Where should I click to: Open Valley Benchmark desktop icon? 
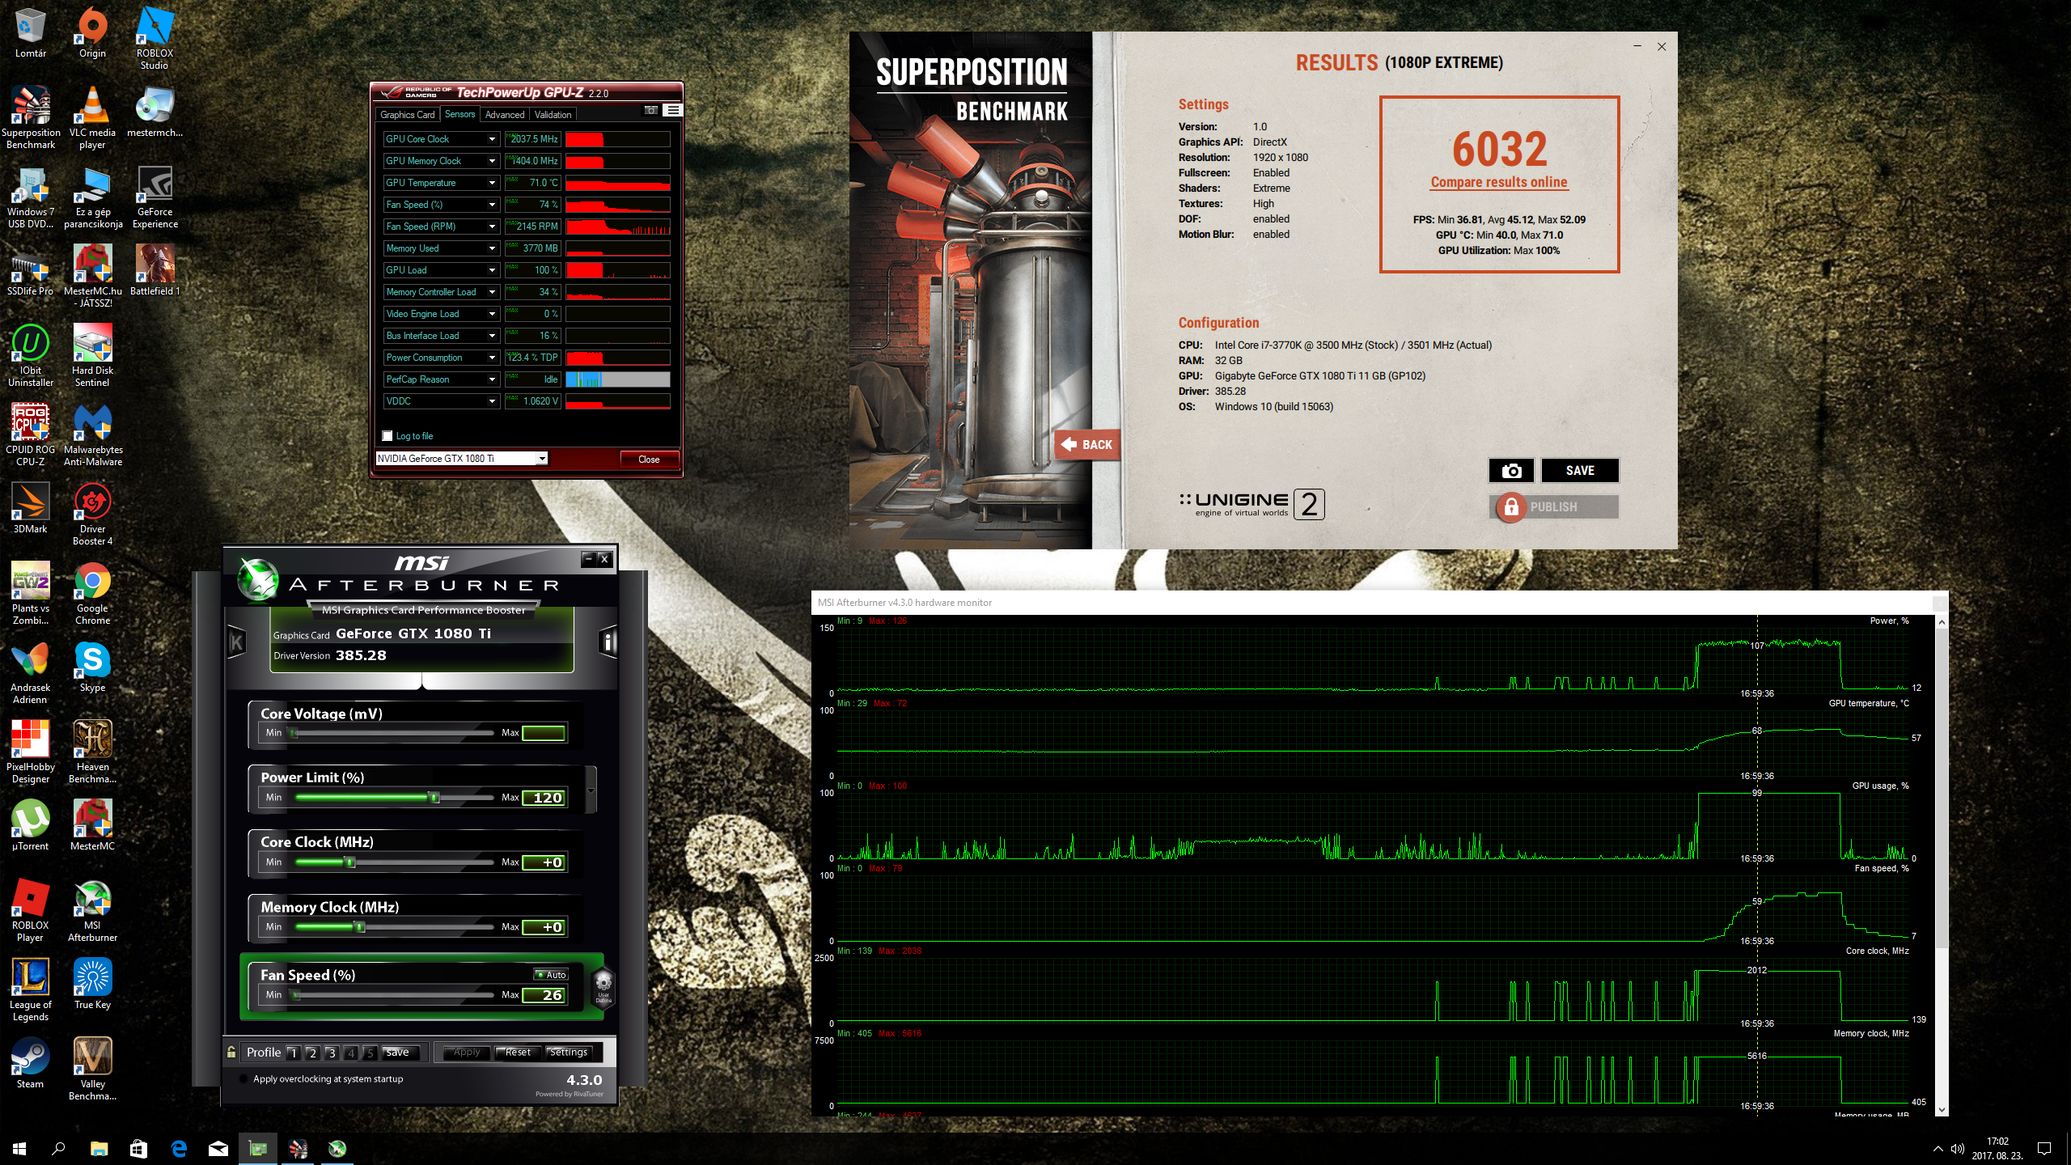pyautogui.click(x=92, y=1069)
